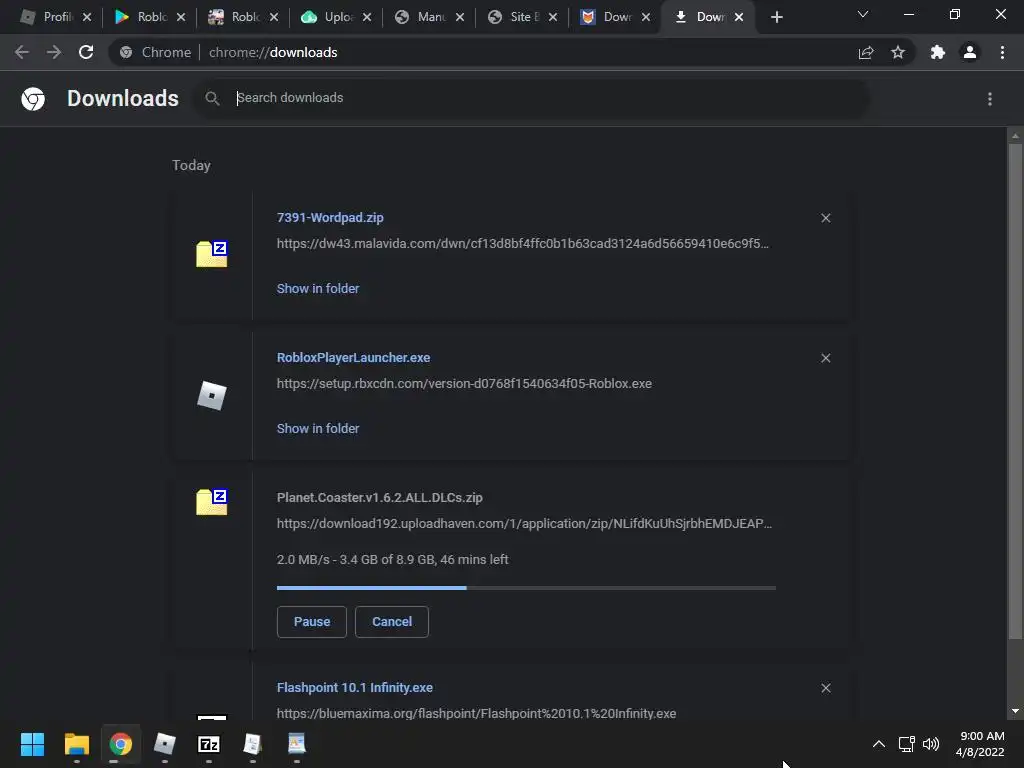Click the 7391-Wordpad.zip file icon

212,253
